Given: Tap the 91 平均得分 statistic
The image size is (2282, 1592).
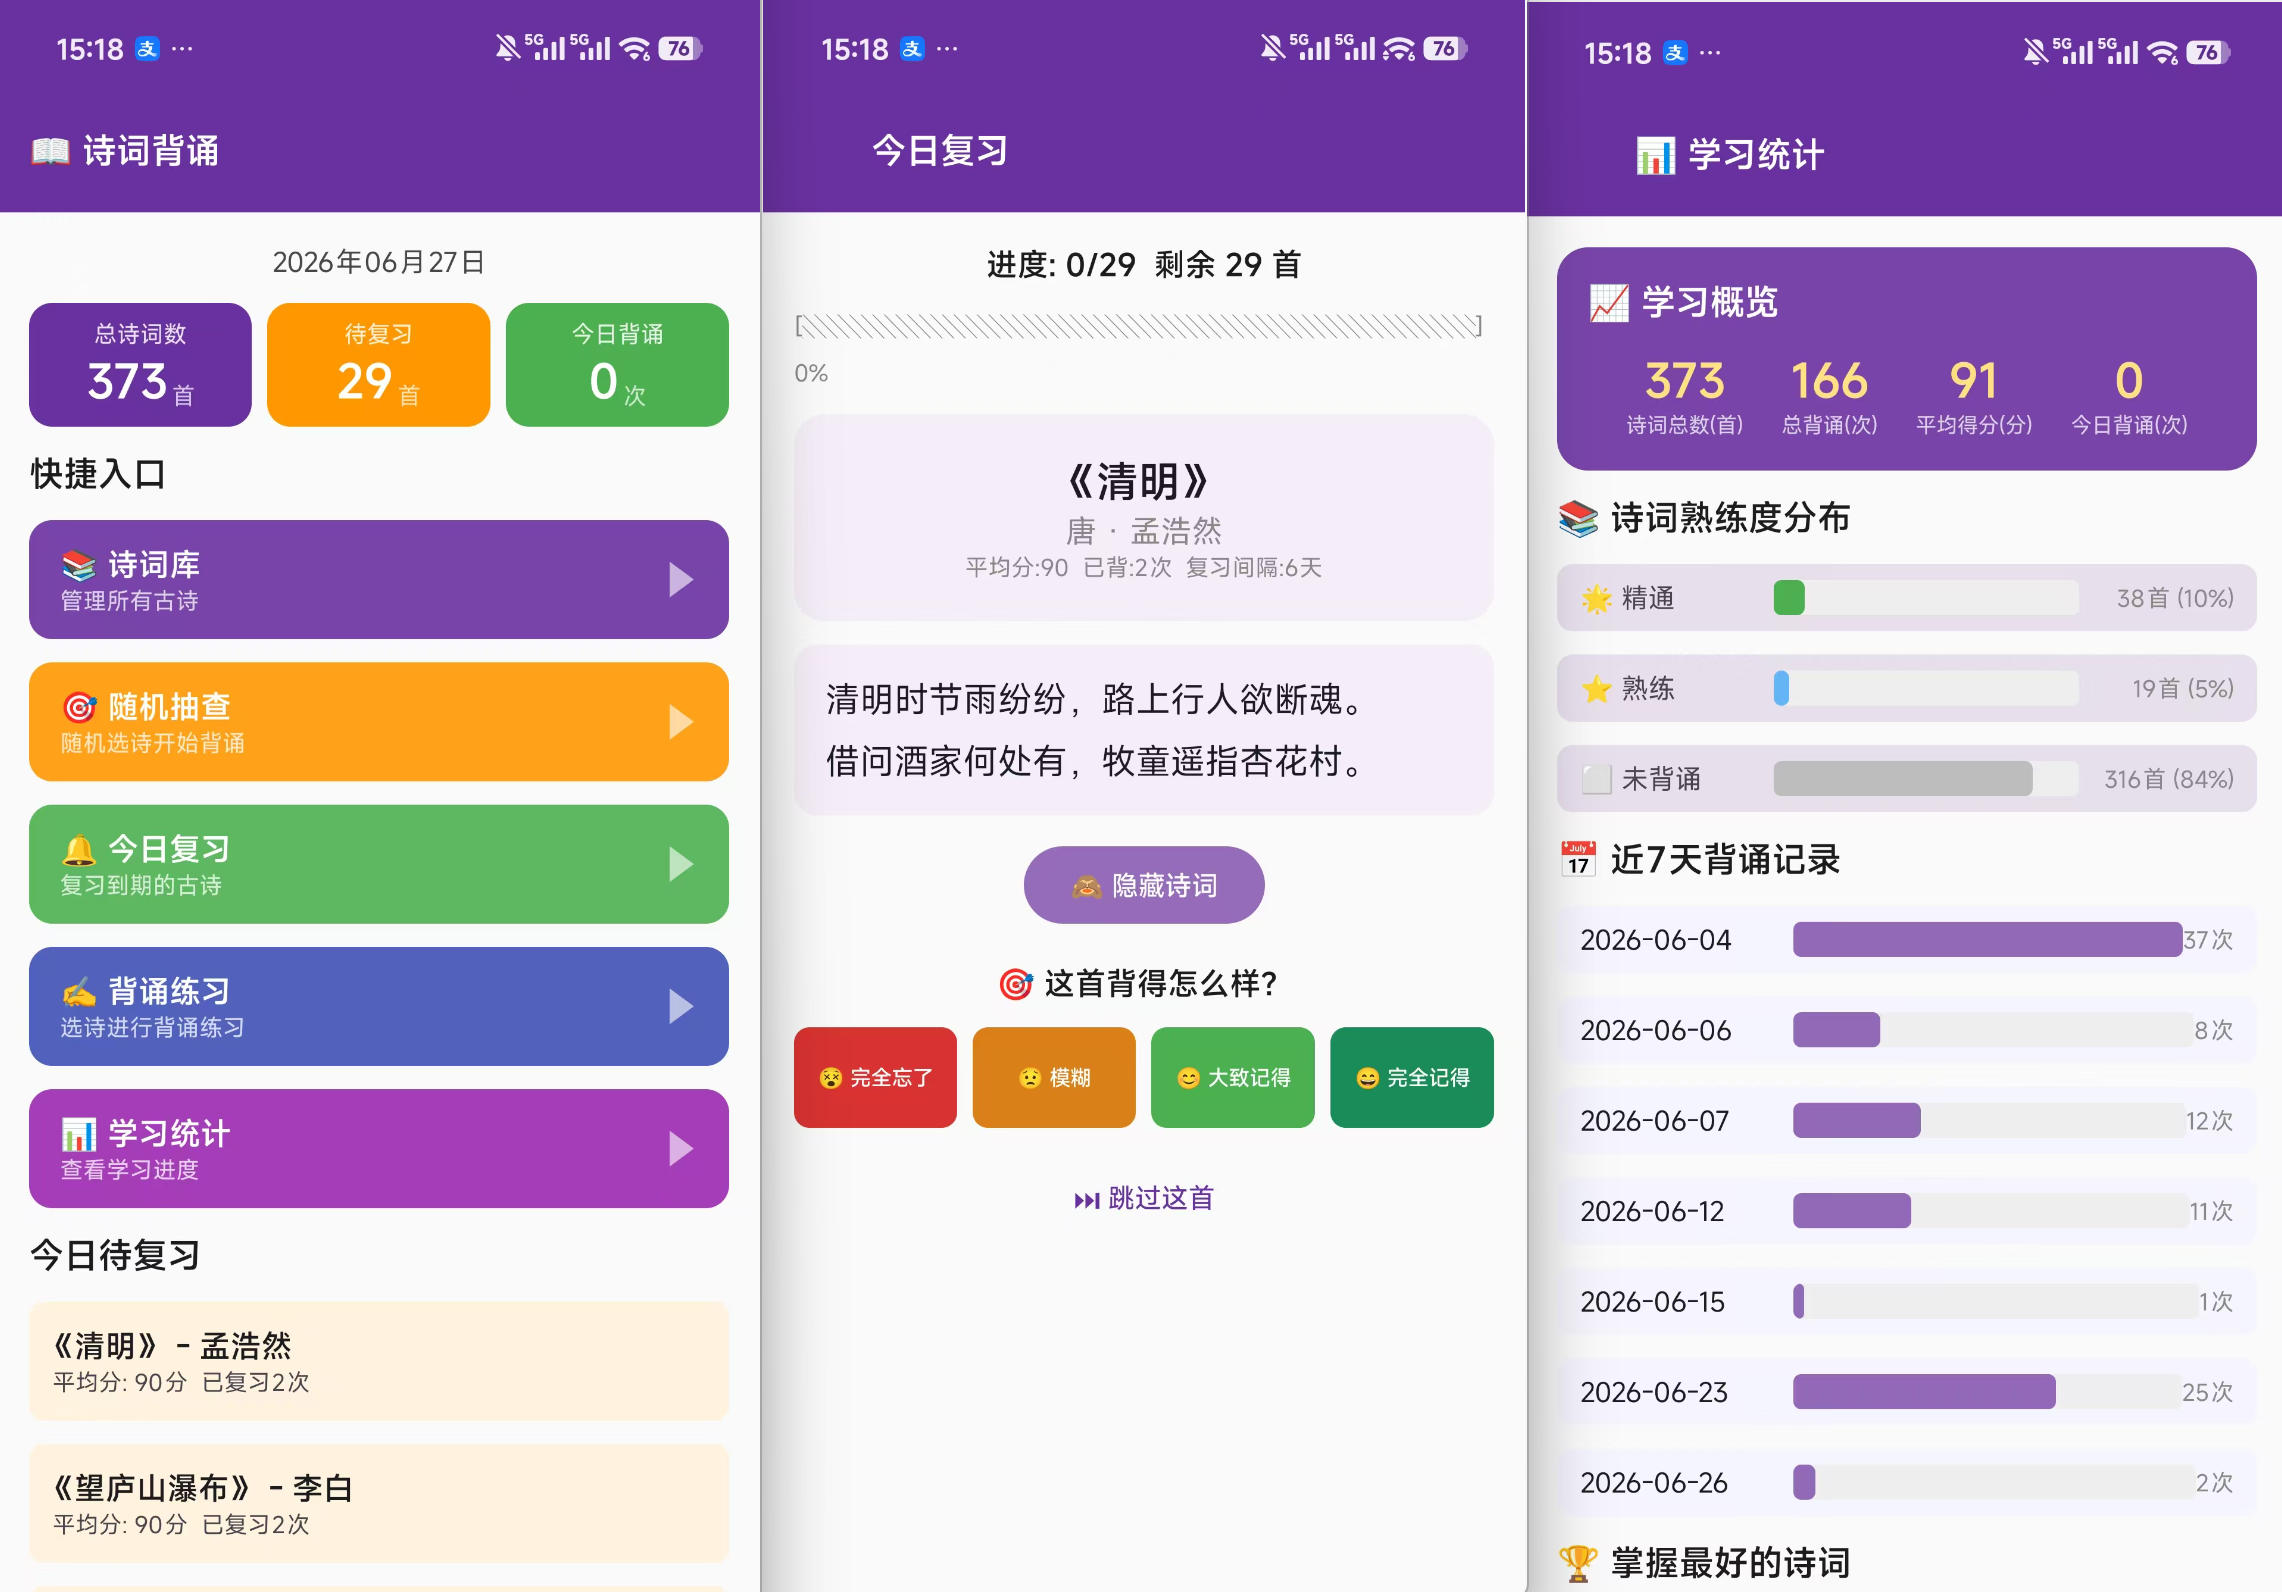Looking at the screenshot, I should [1973, 397].
